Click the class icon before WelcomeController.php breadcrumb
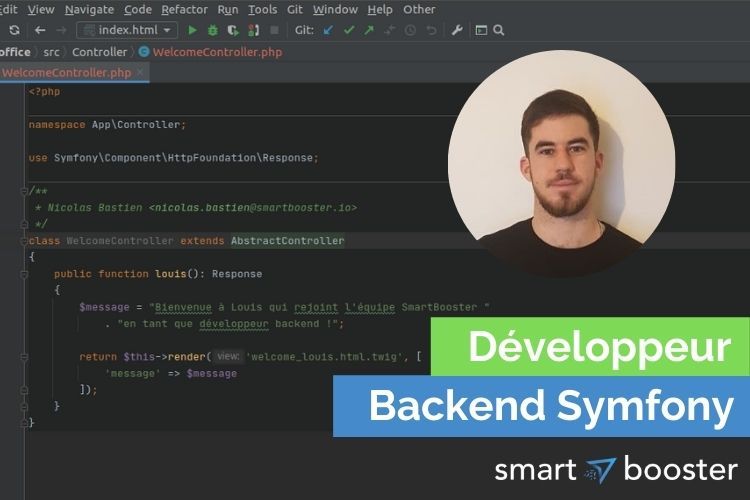 [x=144, y=52]
